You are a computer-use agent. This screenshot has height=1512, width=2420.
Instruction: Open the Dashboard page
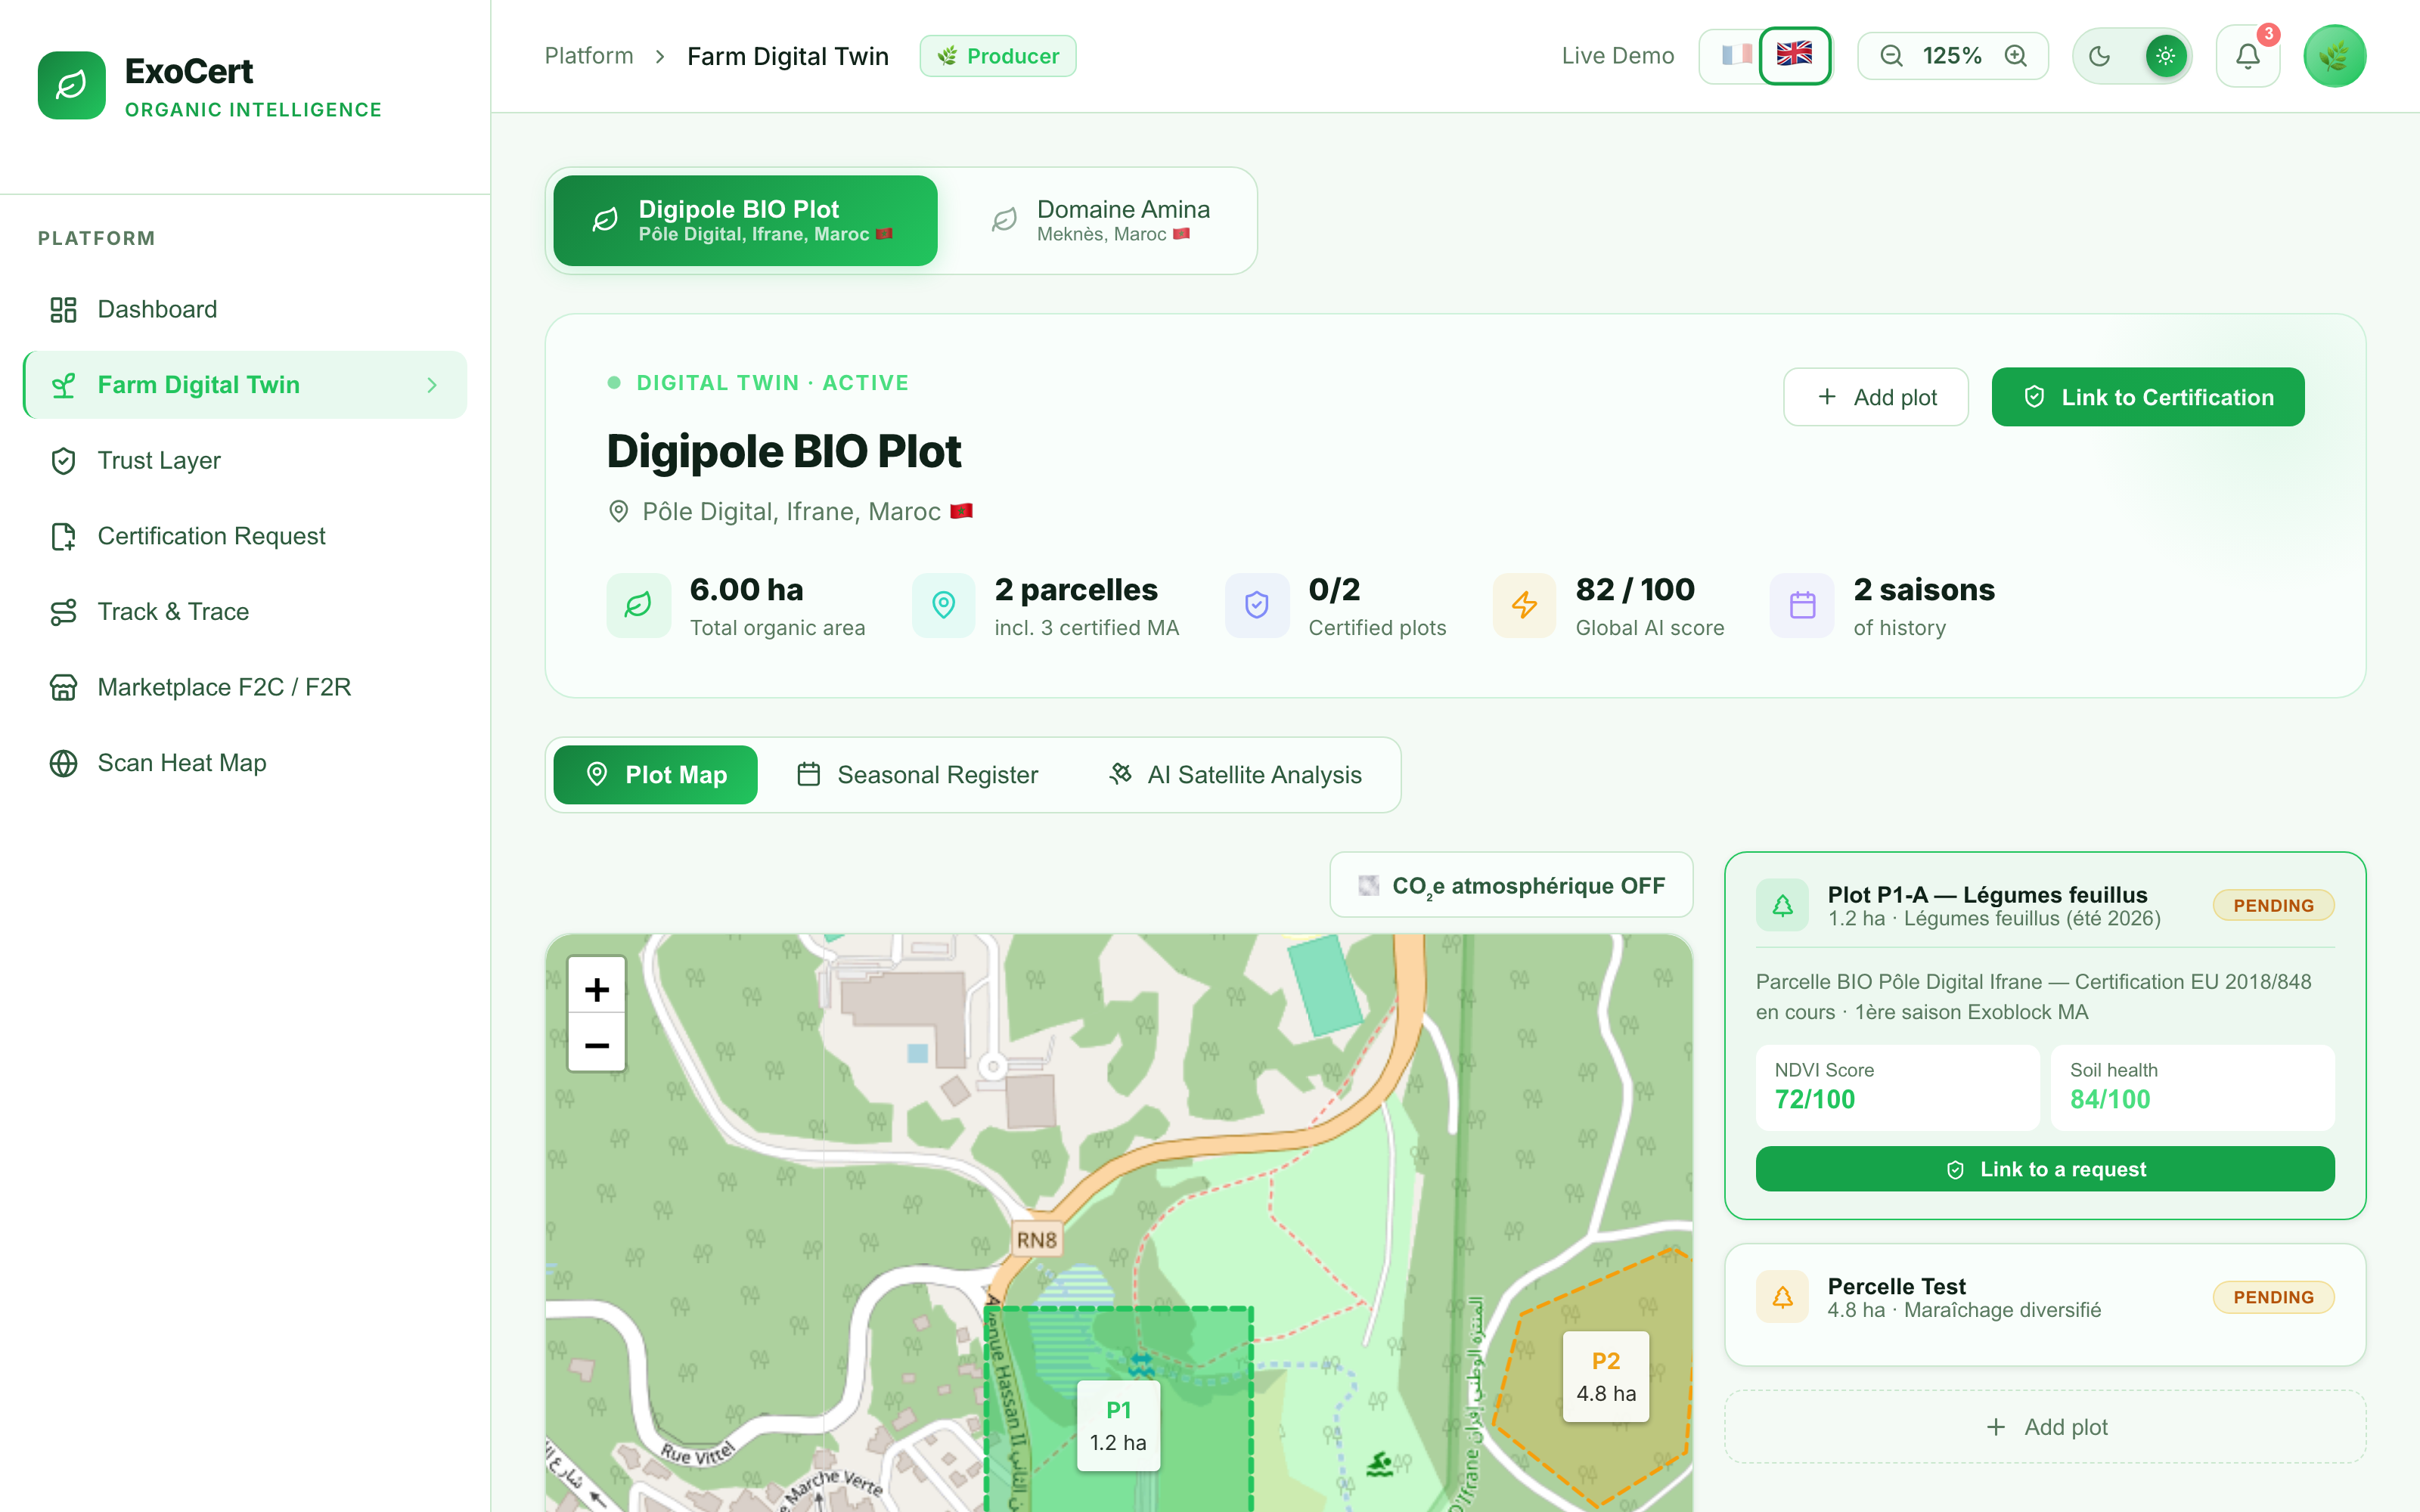pyautogui.click(x=245, y=309)
